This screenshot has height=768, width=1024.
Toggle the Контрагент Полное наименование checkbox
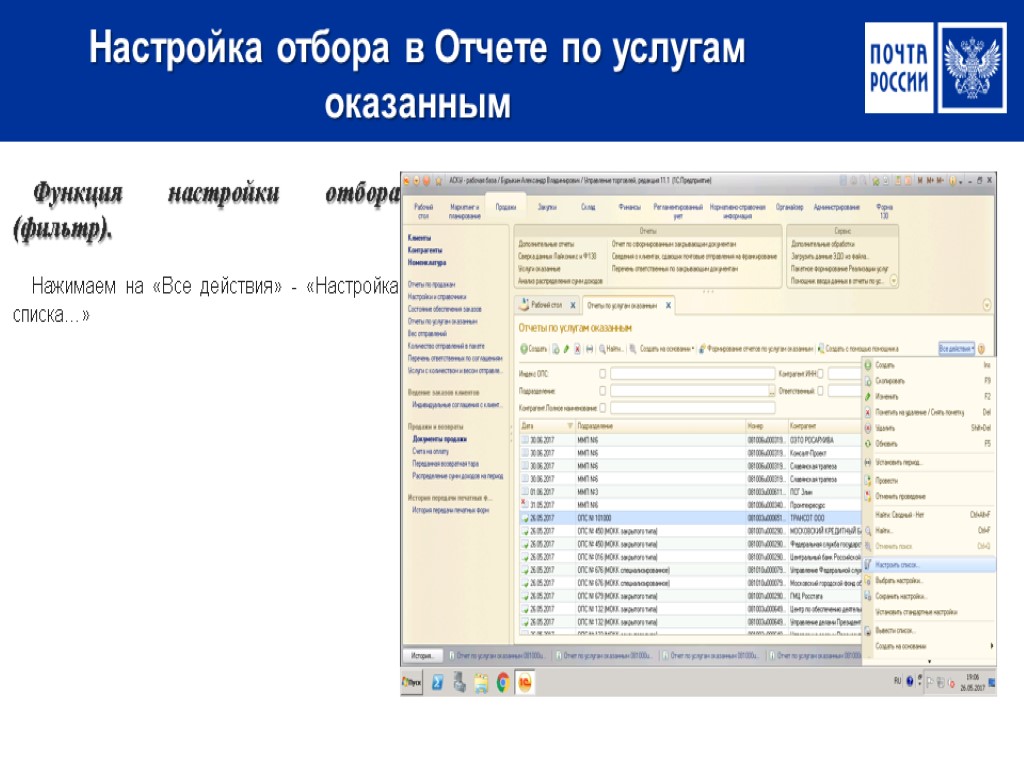tap(602, 408)
